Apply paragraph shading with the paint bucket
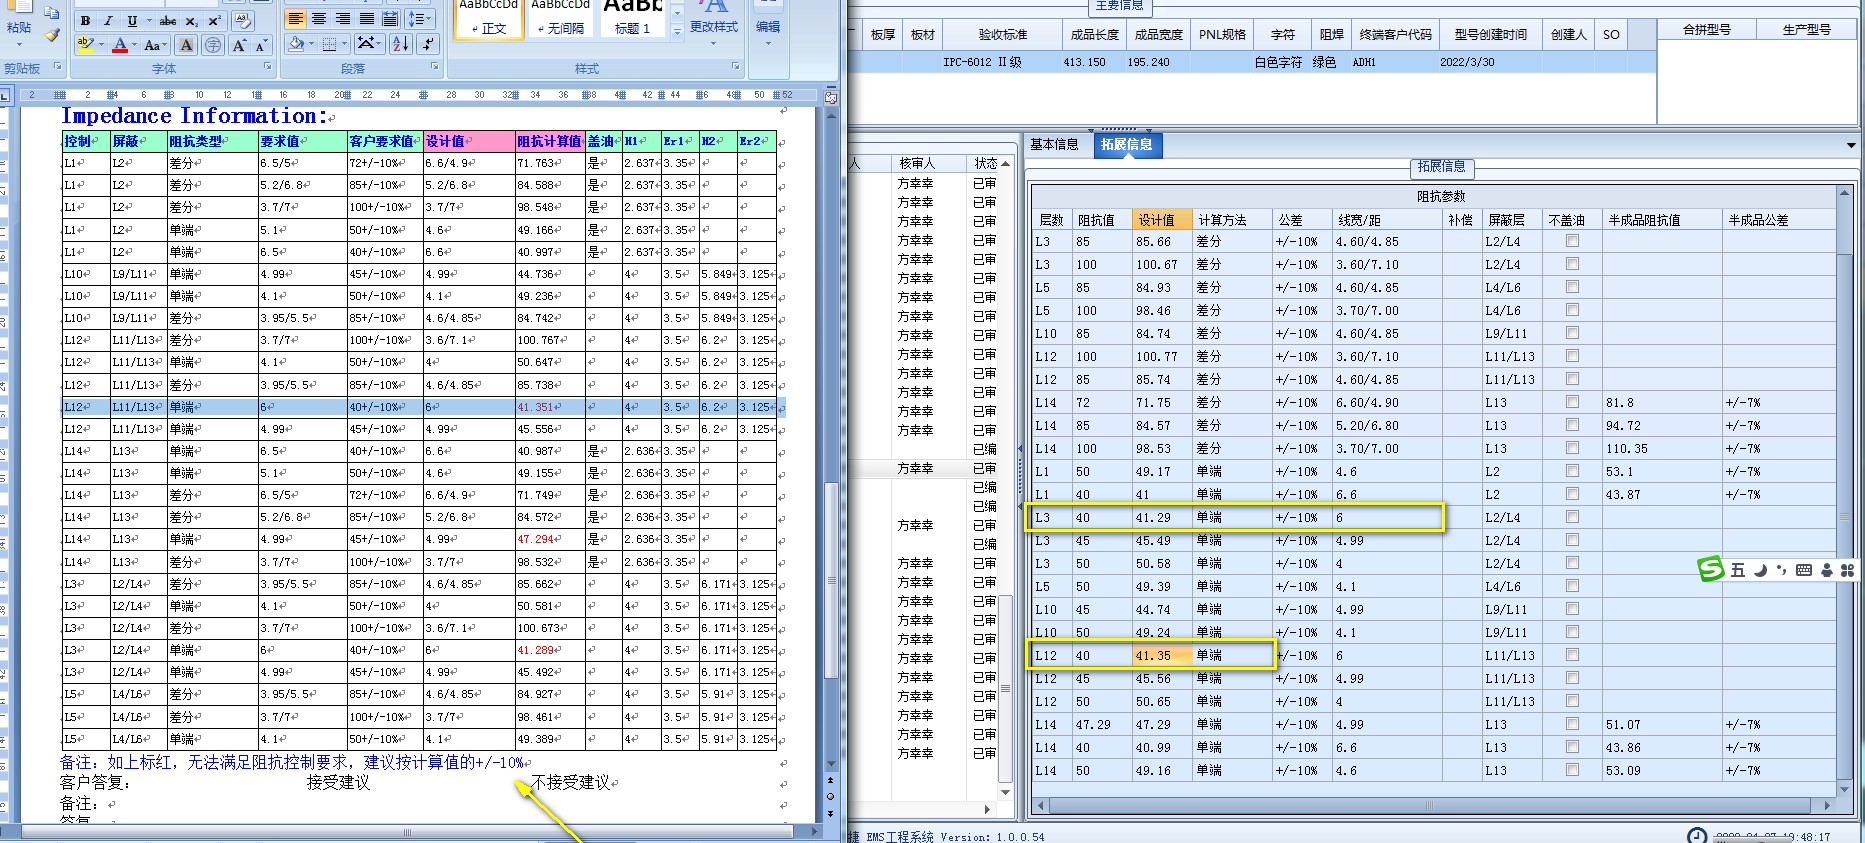This screenshot has width=1865, height=843. click(297, 44)
